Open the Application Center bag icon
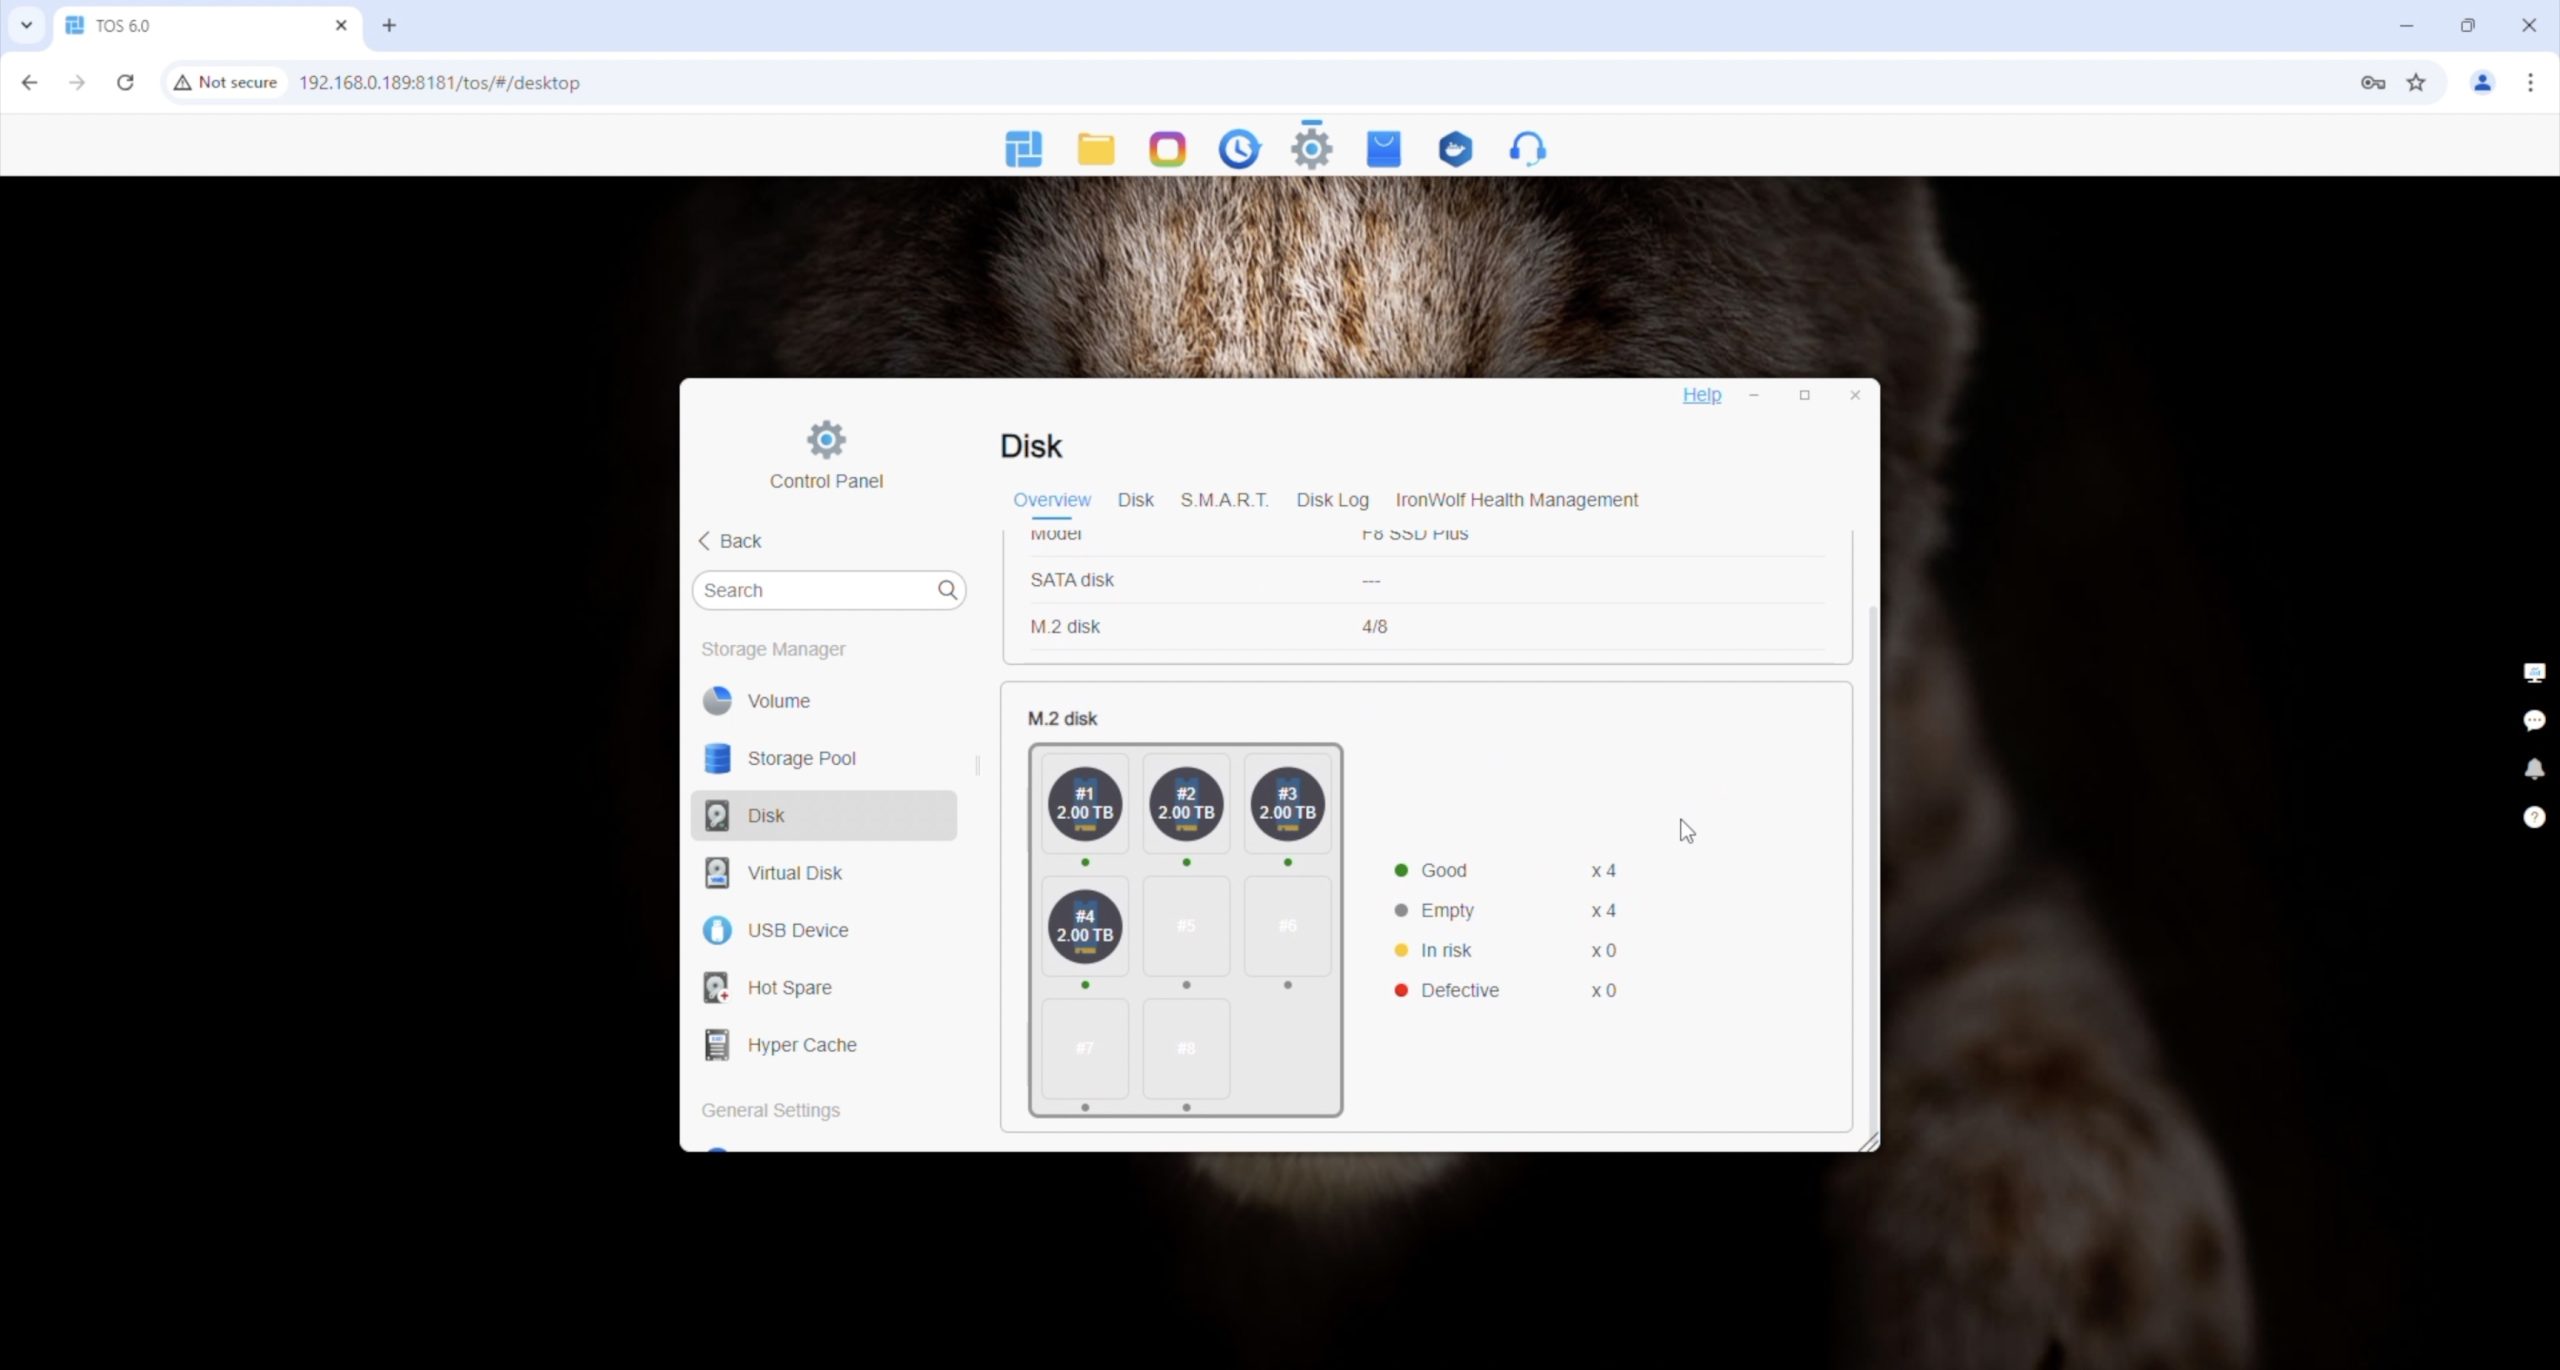This screenshot has height=1370, width=2560. click(x=1383, y=149)
